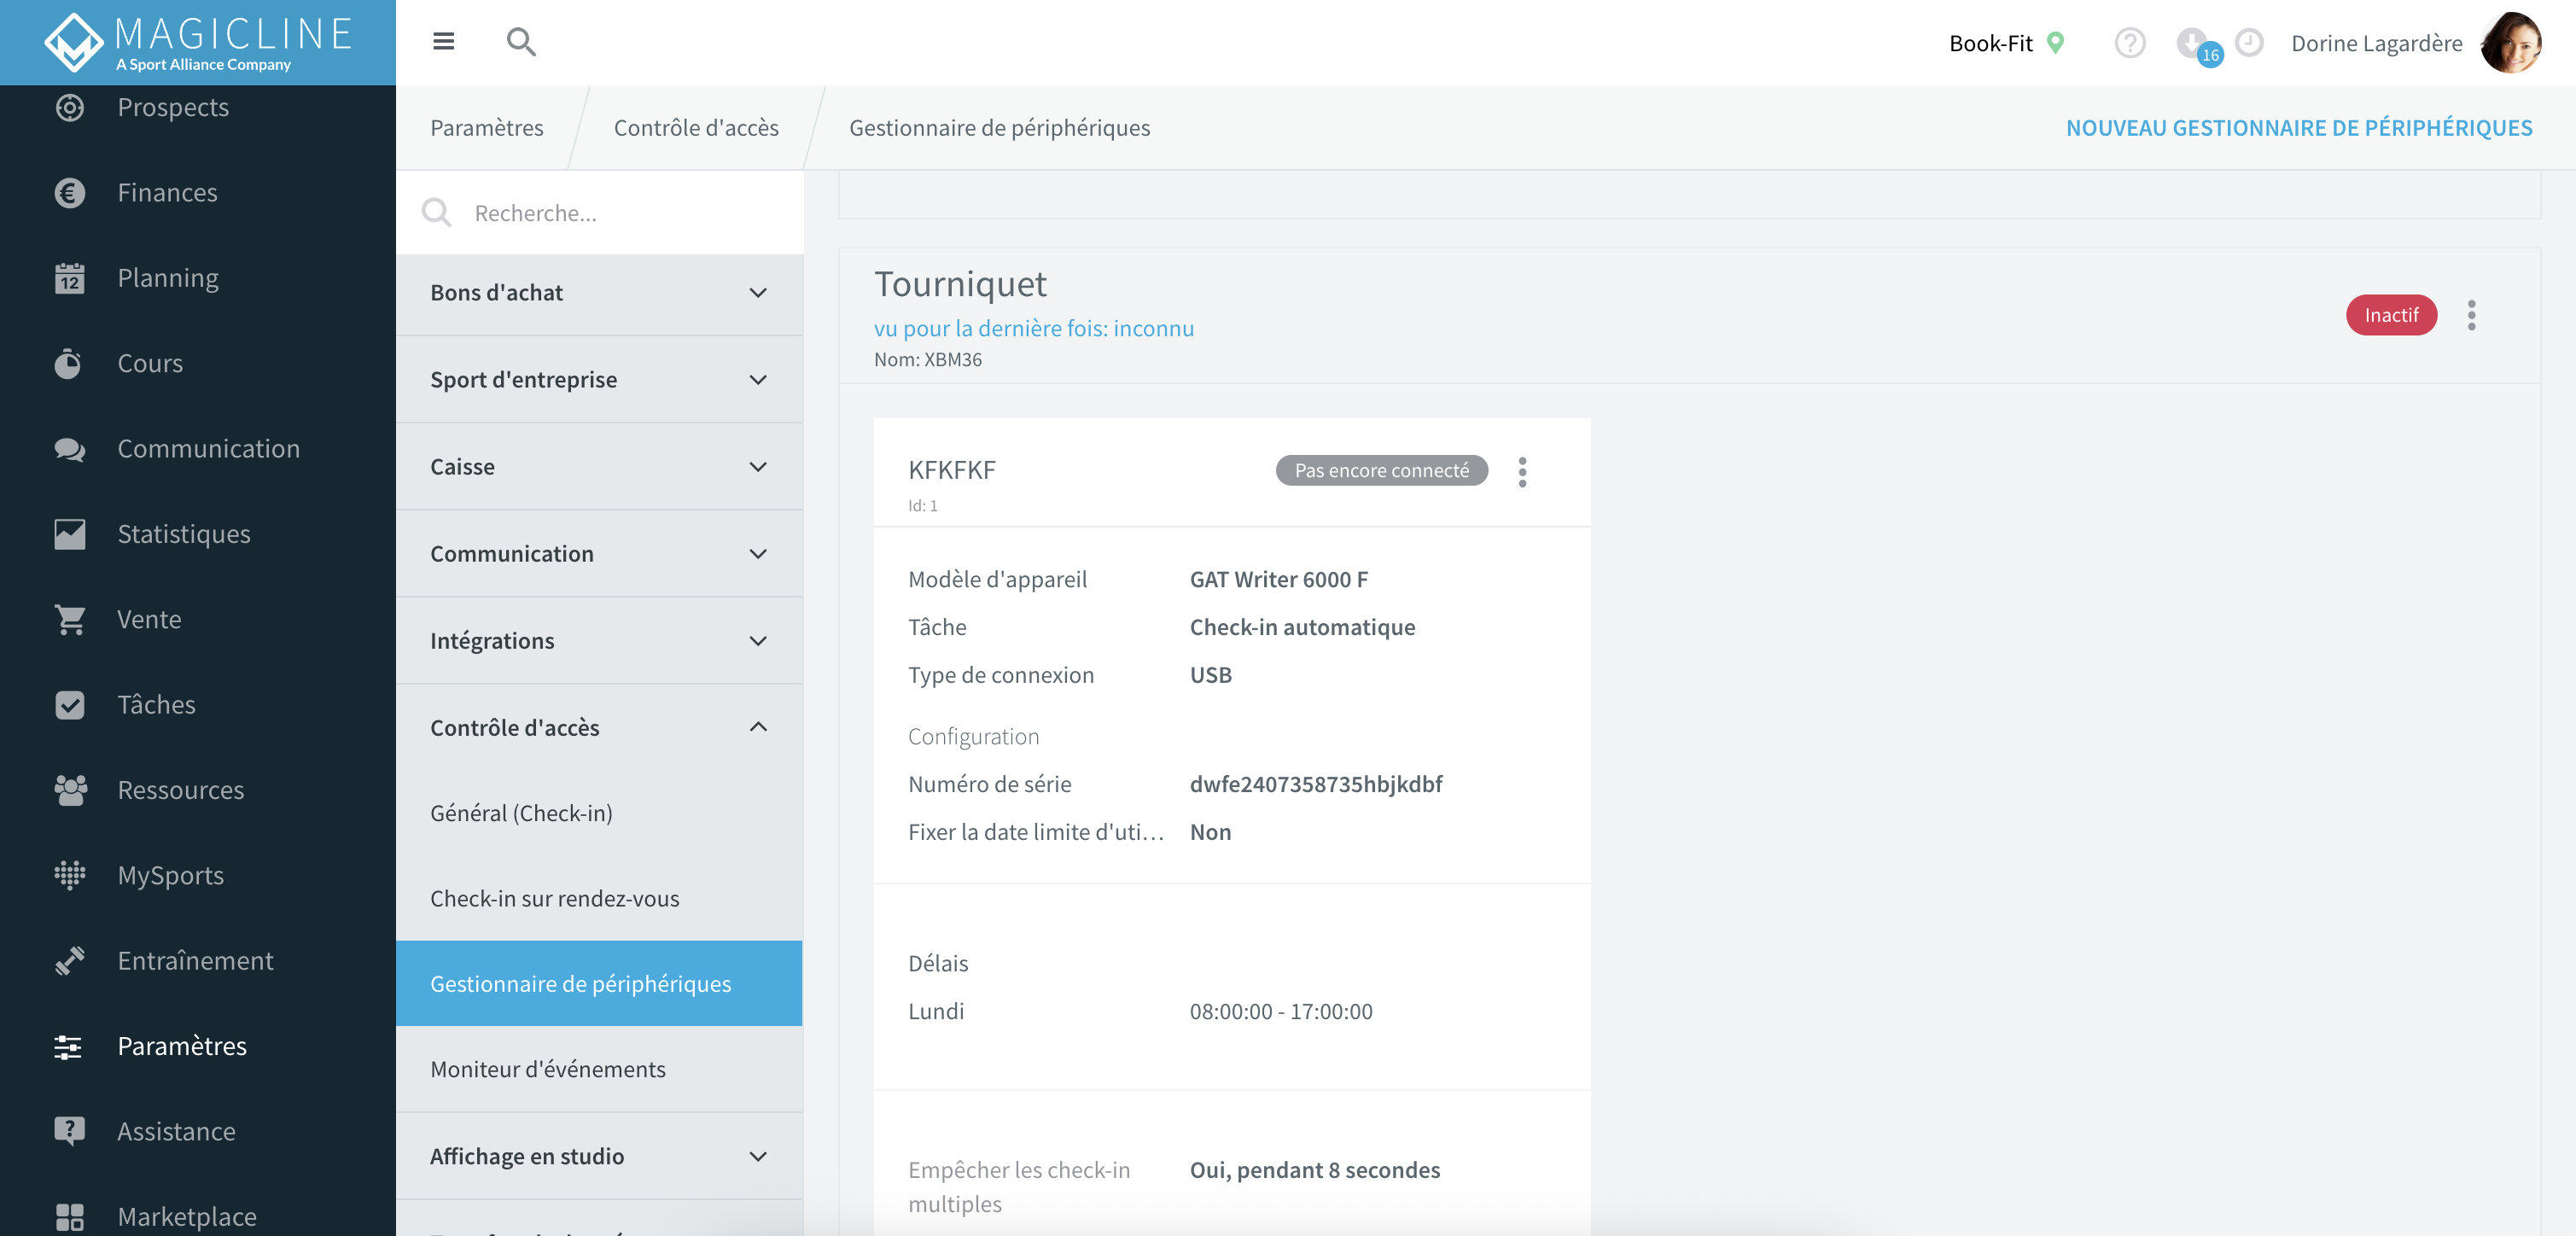Open KFKFKF device three-dot menu
Viewport: 2576px width, 1236px height.
click(1522, 472)
